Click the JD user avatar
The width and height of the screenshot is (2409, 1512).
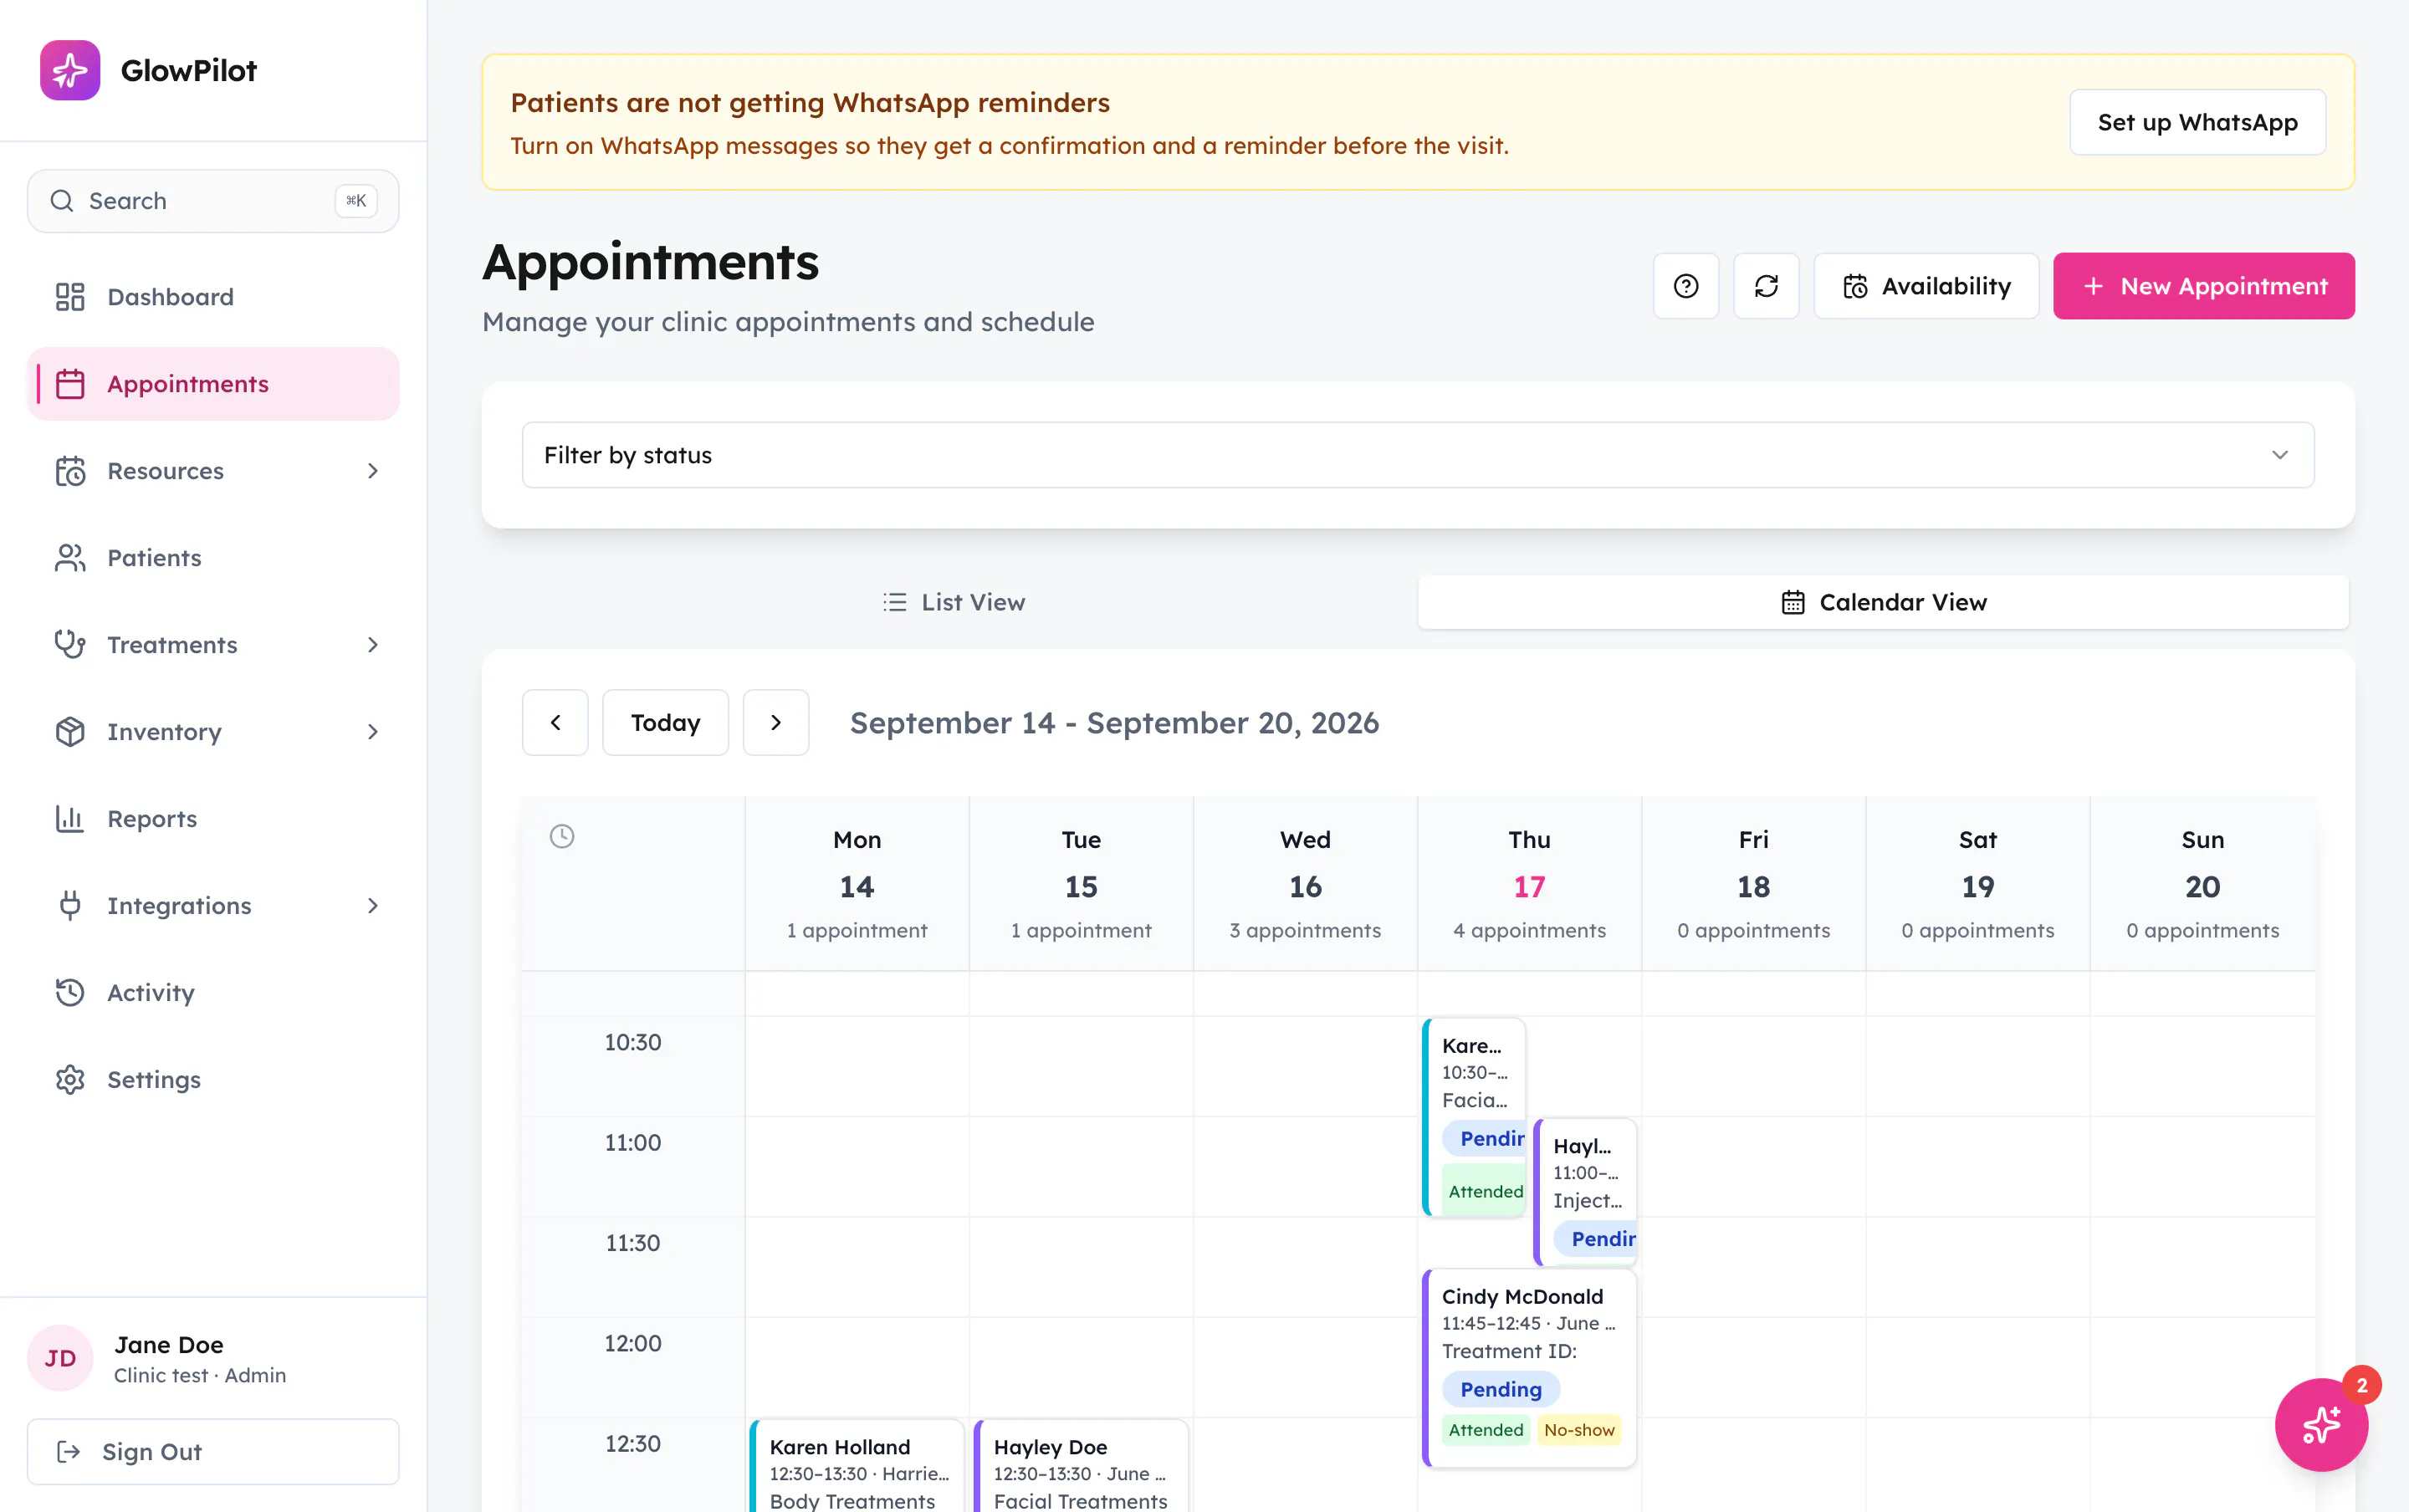[x=60, y=1358]
